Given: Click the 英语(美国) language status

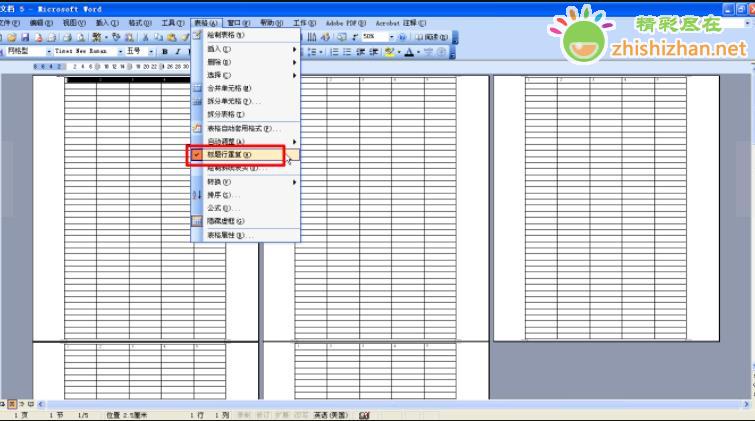Looking at the screenshot, I should click(x=330, y=415).
